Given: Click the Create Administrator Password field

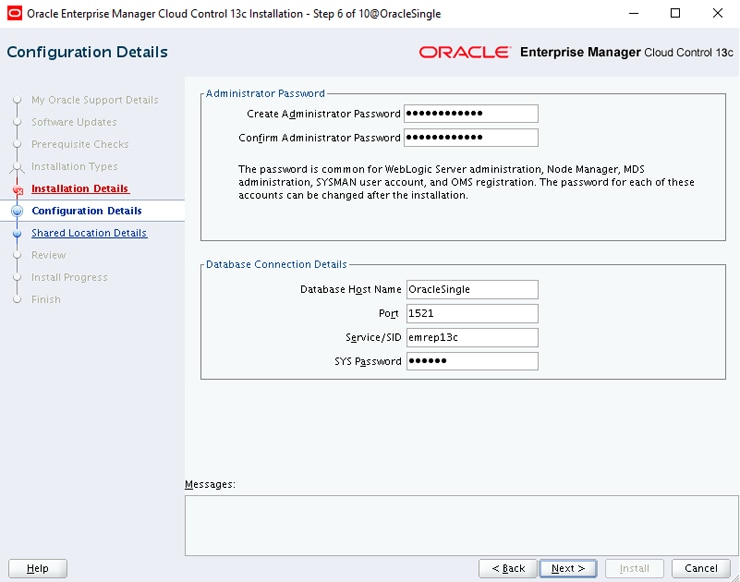Looking at the screenshot, I should 471,113.
